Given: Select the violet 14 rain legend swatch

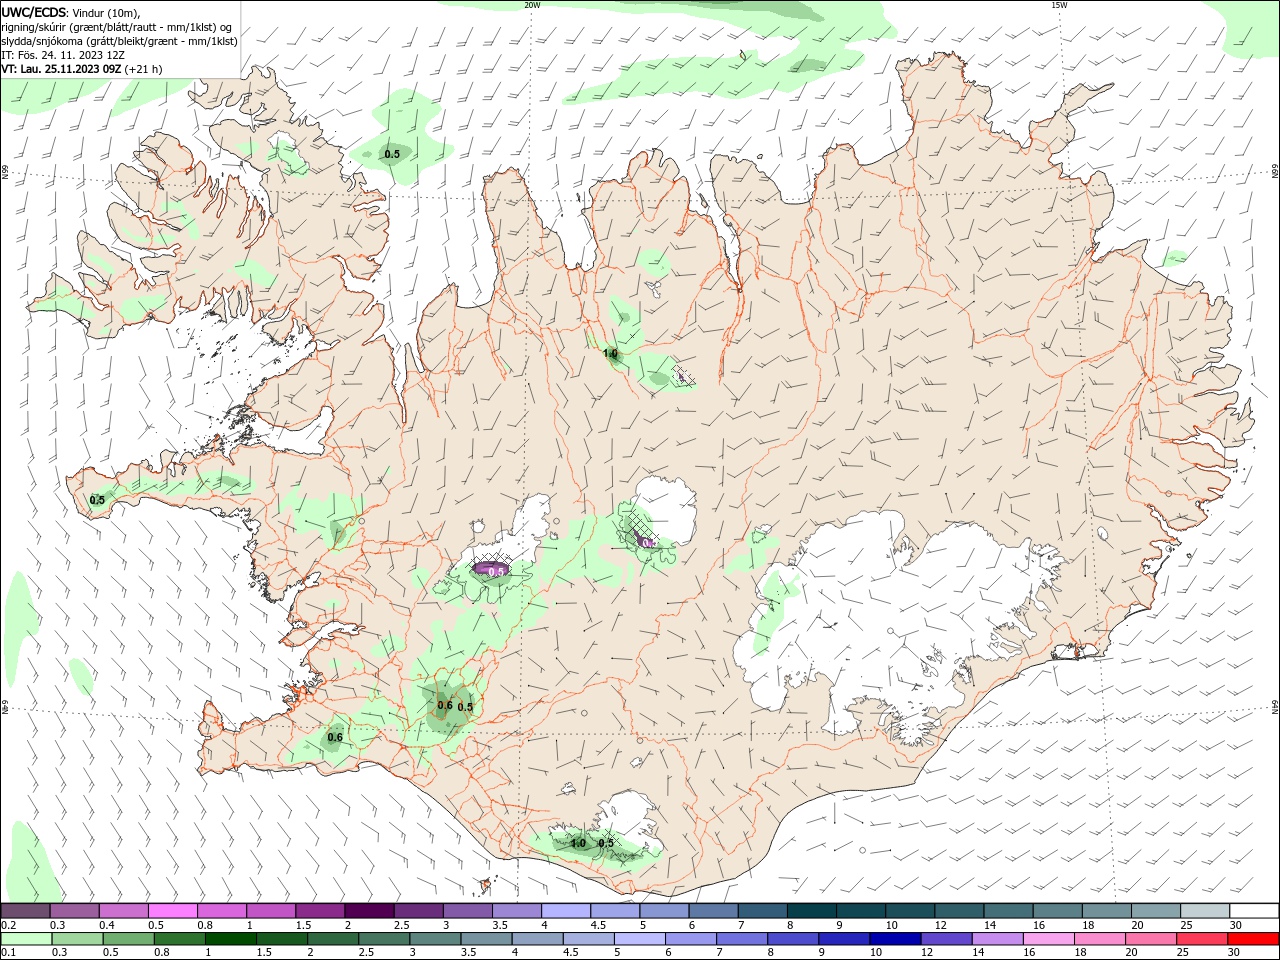Looking at the screenshot, I should [997, 939].
